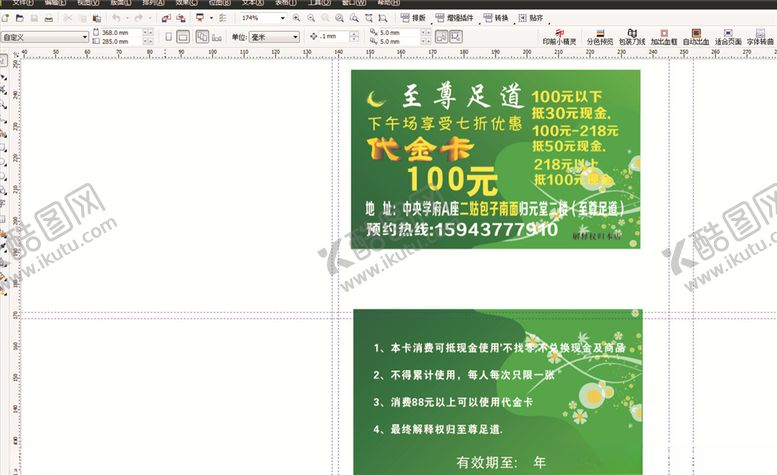
Task: Select the 有效期至: 年 text on back card
Action: click(501, 463)
